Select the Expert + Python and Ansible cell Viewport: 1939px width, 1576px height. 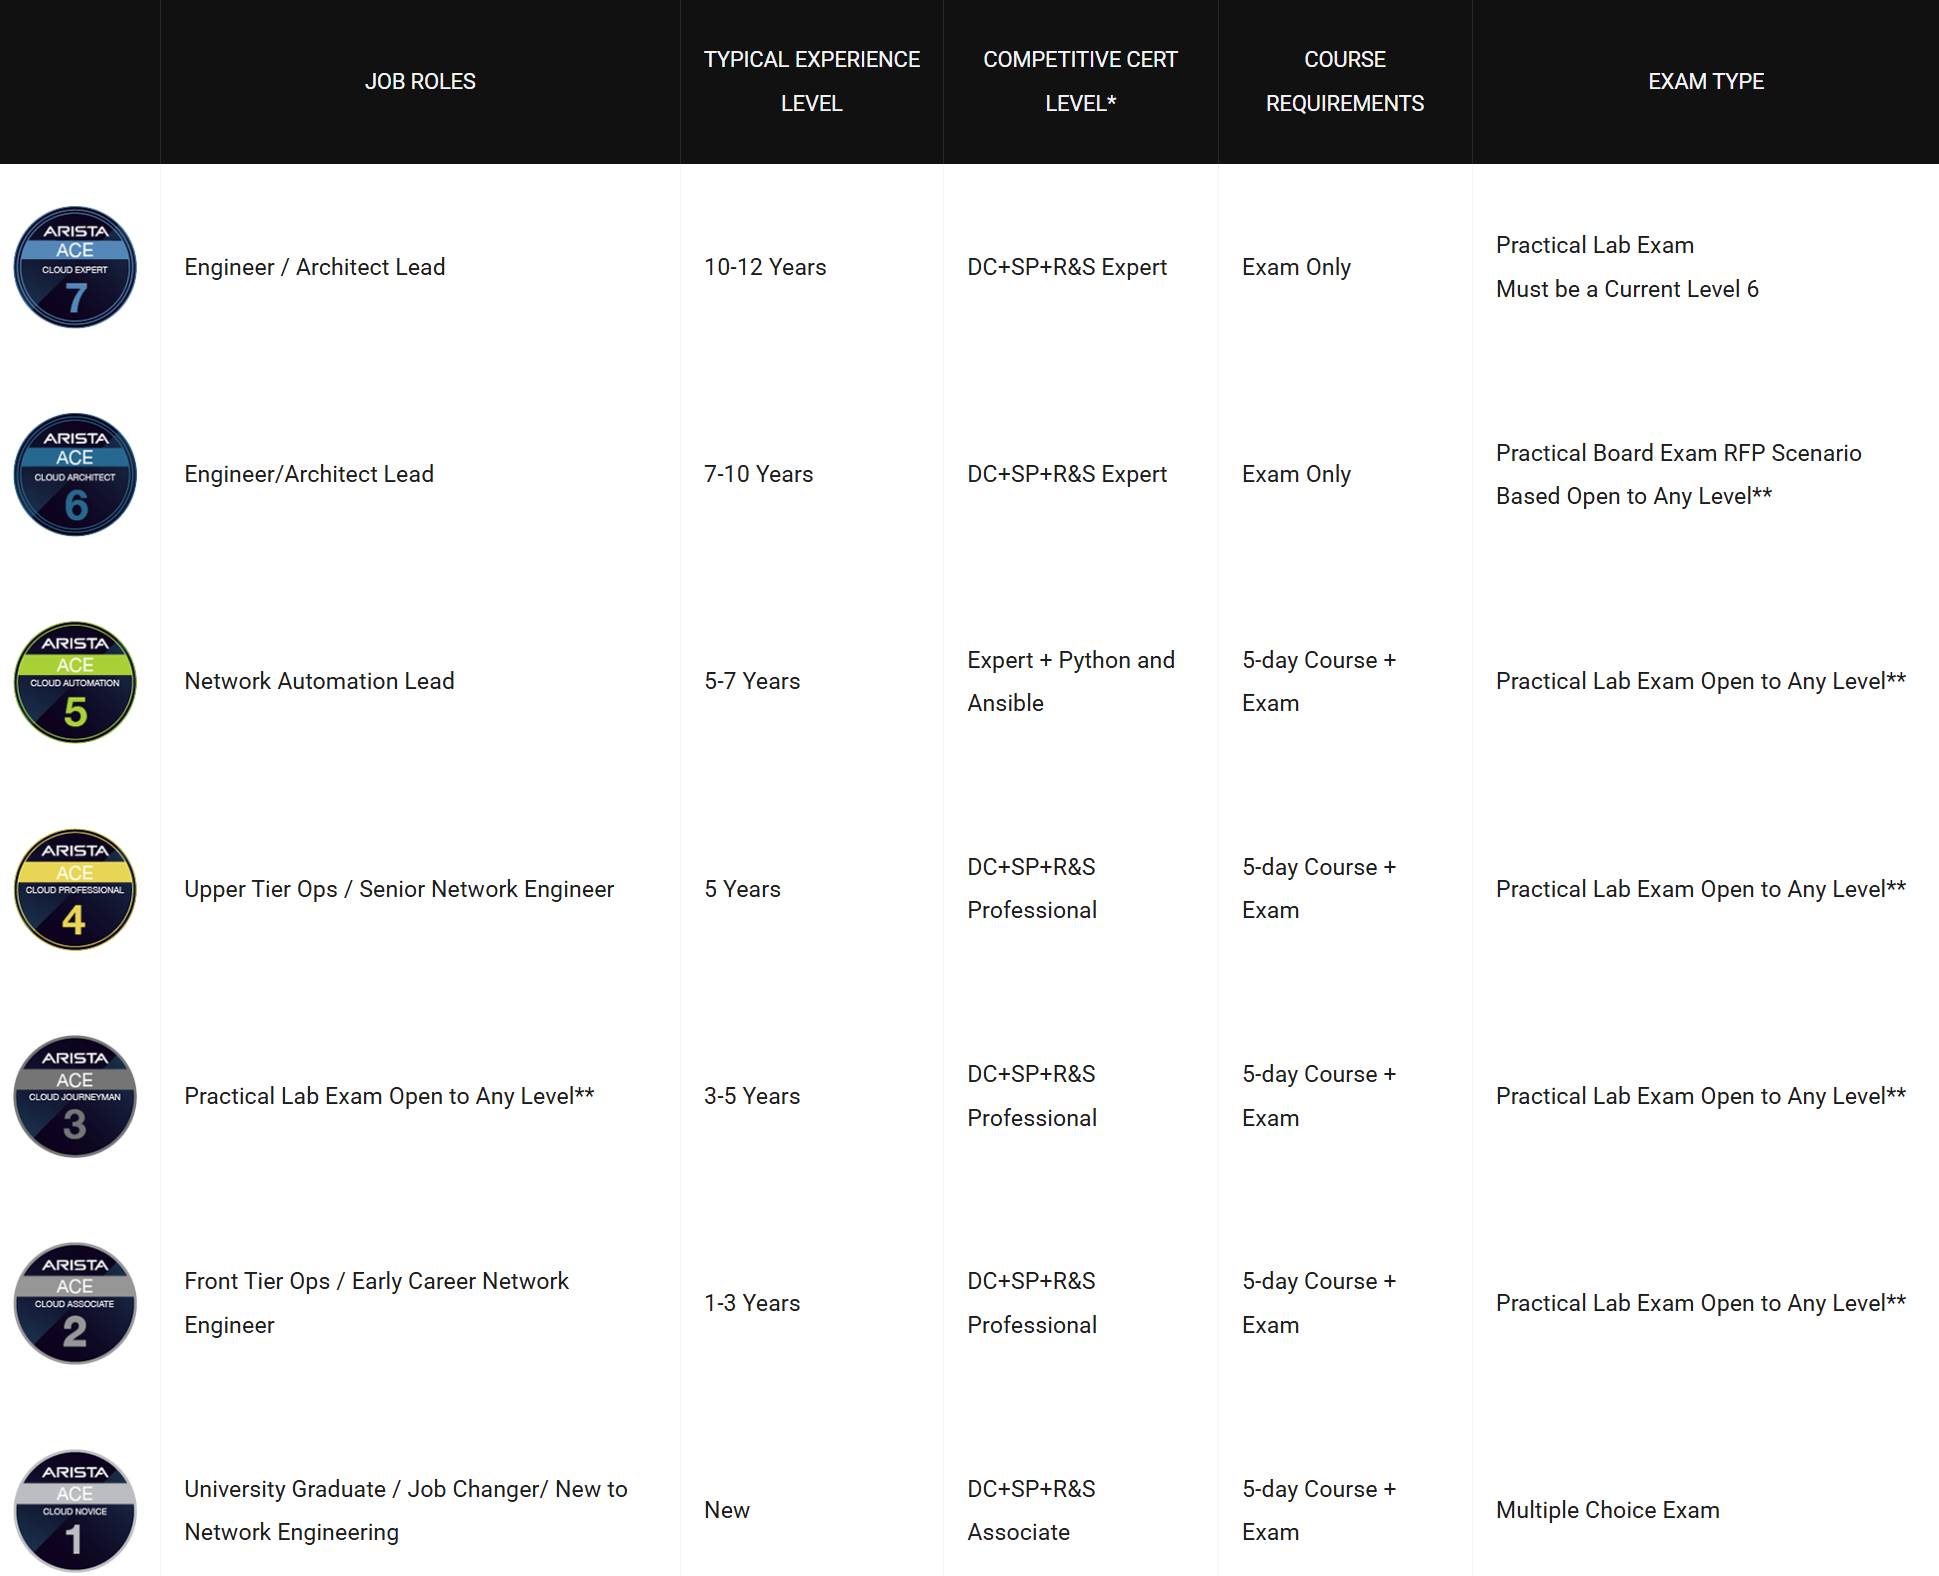pos(1070,681)
